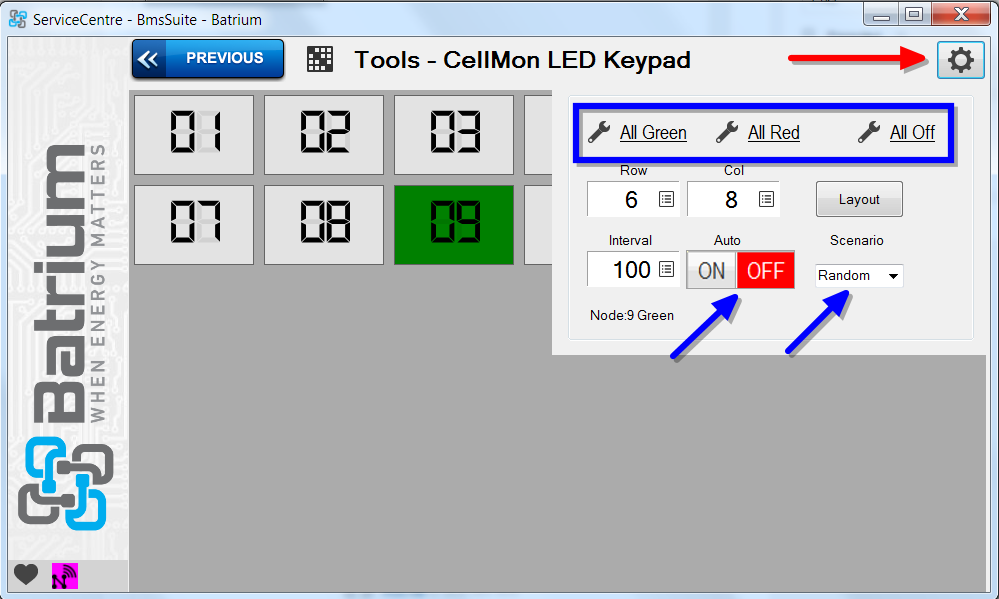
Task: Select keypad cell 07
Action: pos(194,224)
